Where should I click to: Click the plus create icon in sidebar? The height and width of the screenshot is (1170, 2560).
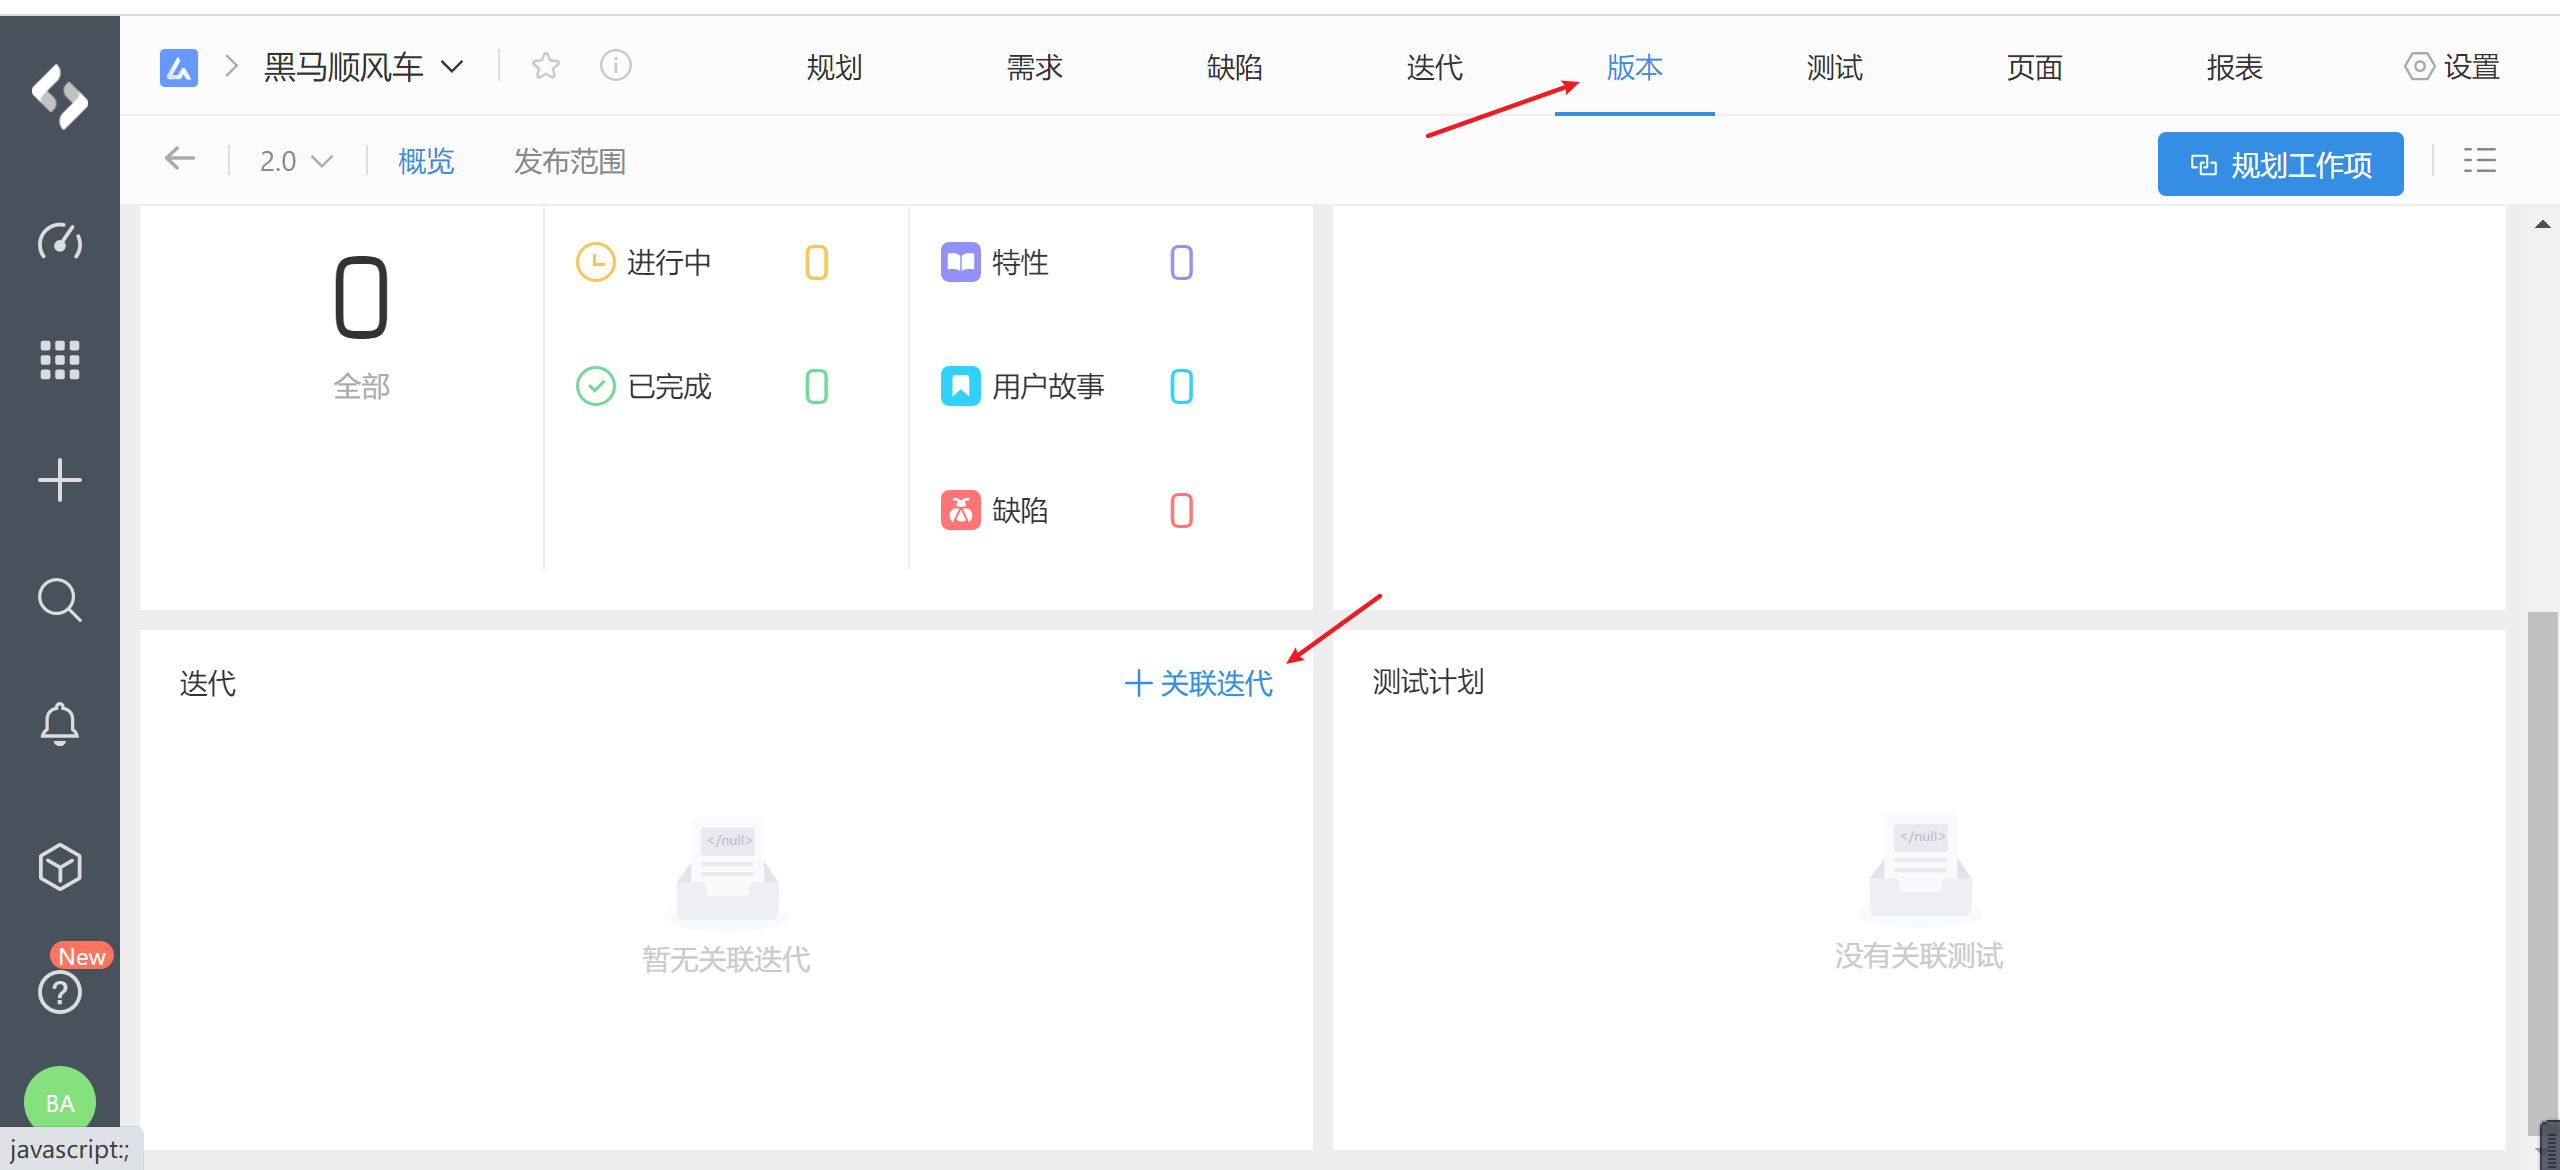(x=60, y=480)
